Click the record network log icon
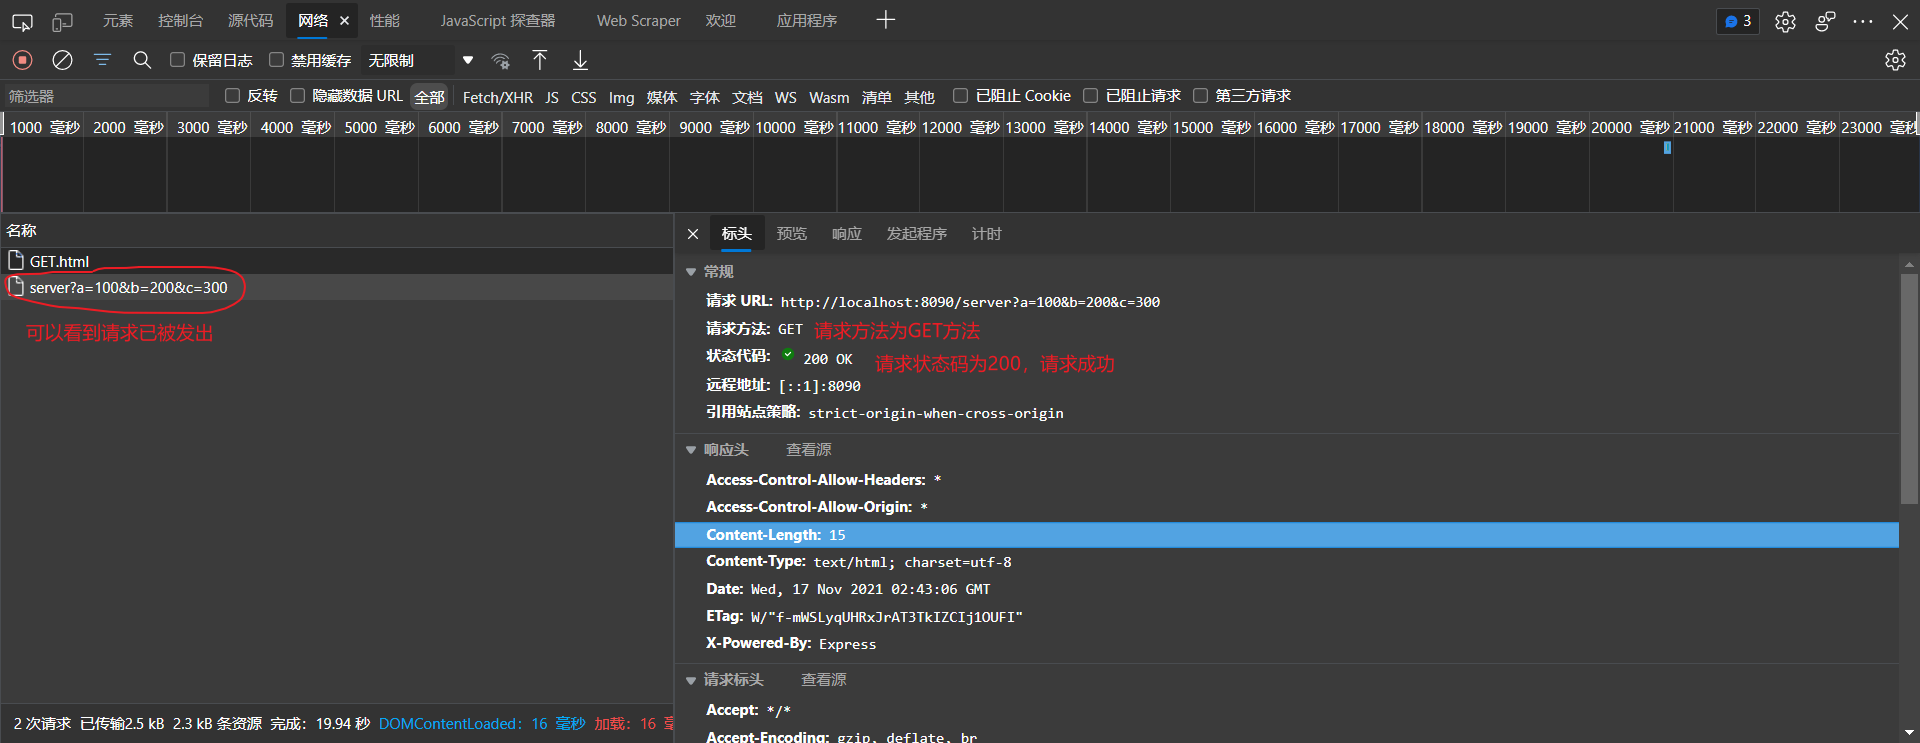Image resolution: width=1920 pixels, height=743 pixels. [x=22, y=60]
